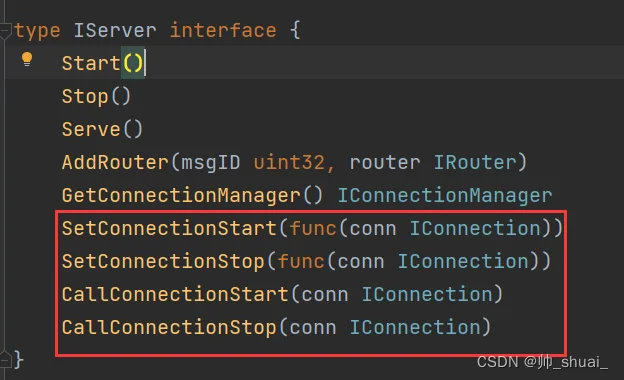Click the IServer type name
The image size is (624, 380).
click(115, 30)
